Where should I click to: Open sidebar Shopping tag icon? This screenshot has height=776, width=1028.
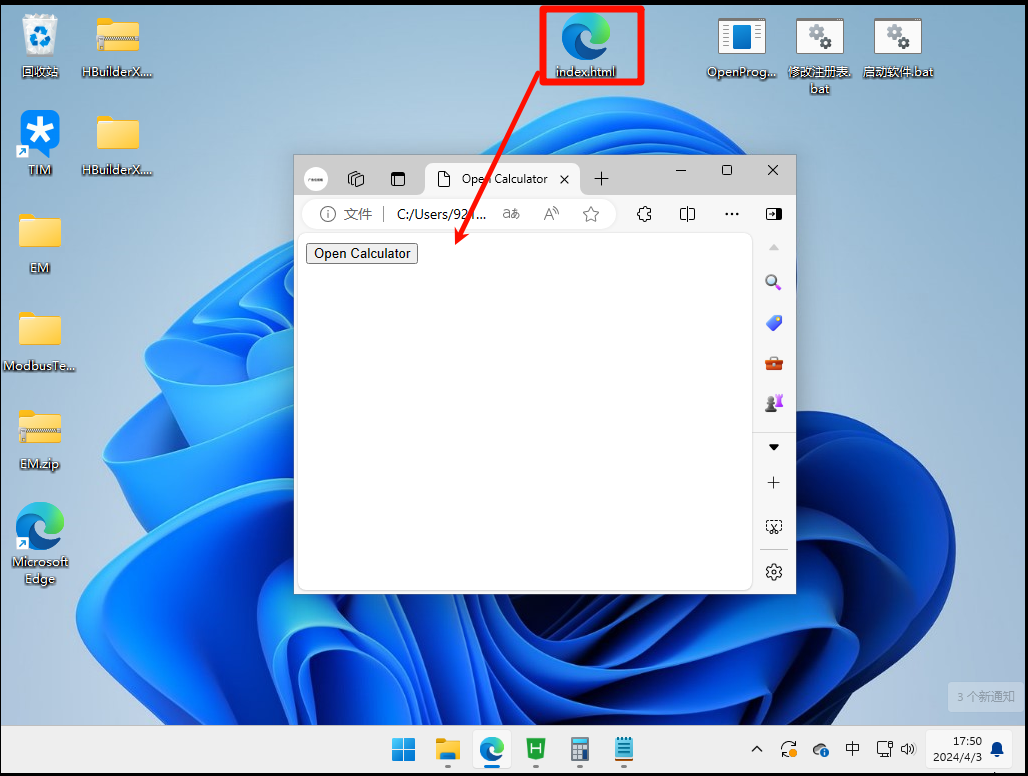point(774,323)
